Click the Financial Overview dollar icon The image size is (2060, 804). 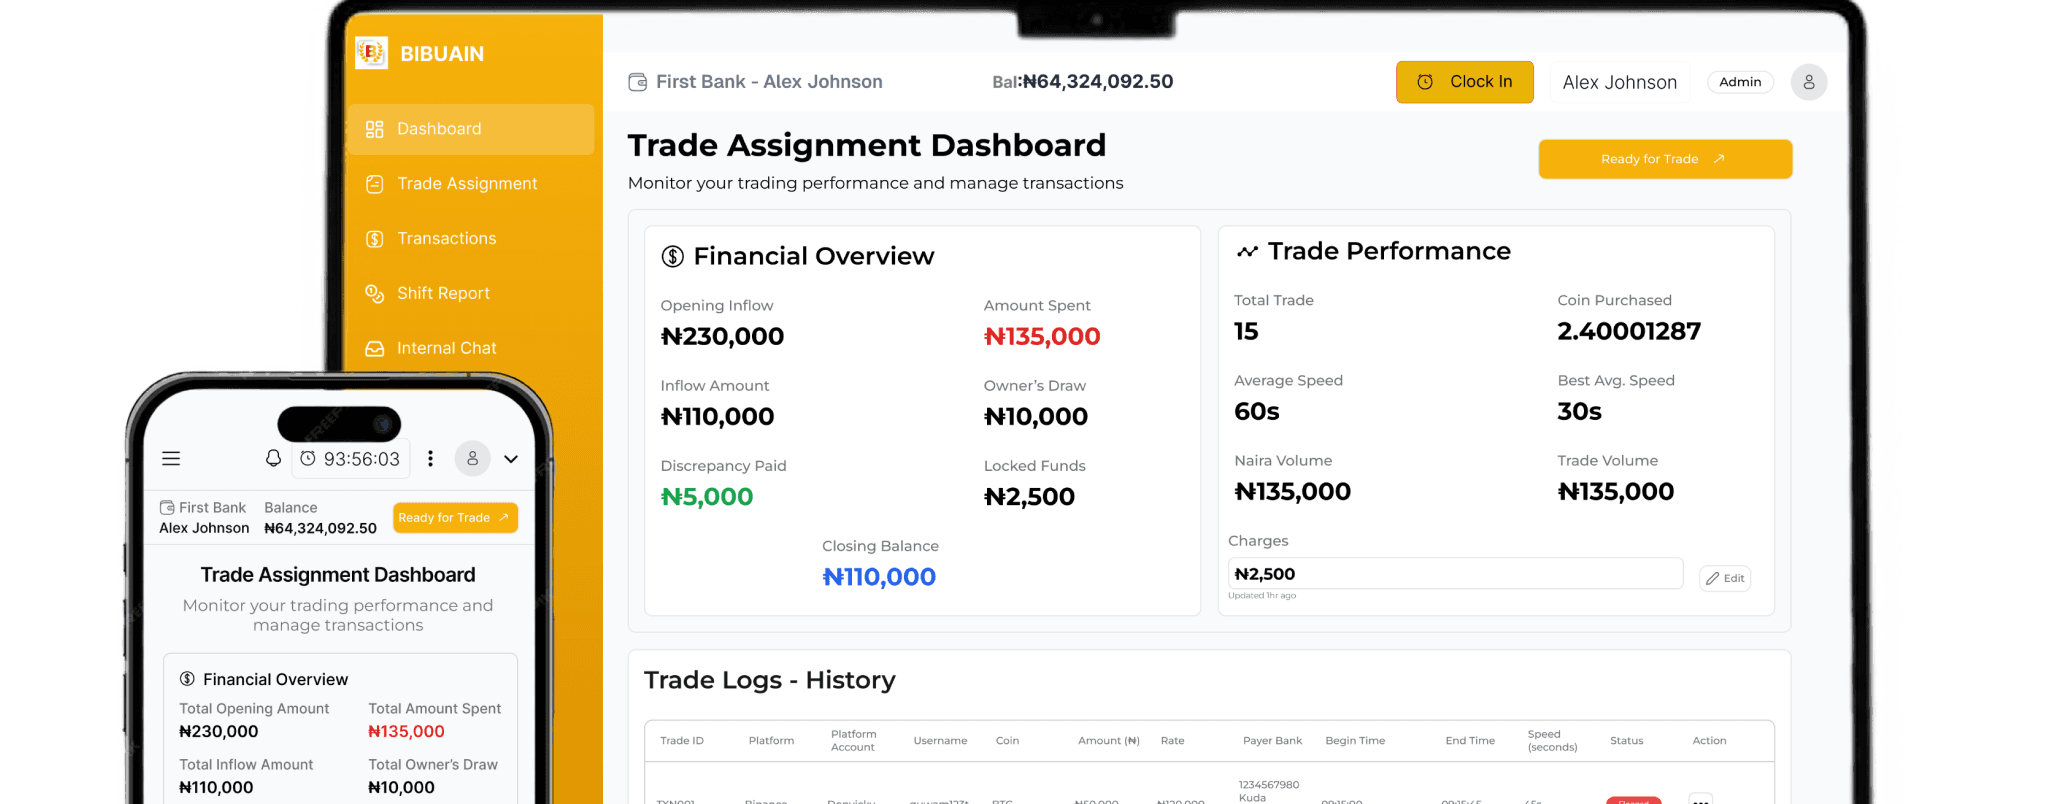click(x=673, y=257)
